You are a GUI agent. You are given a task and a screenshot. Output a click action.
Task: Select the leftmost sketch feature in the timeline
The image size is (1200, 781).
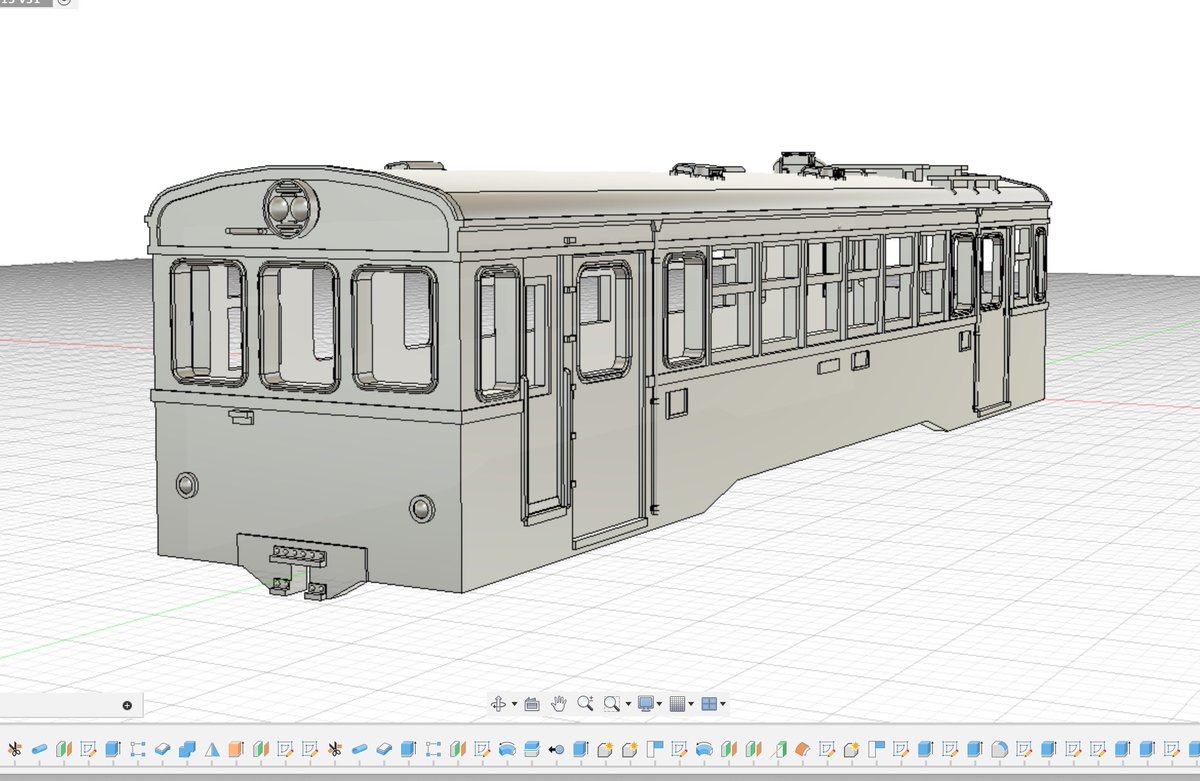tap(88, 749)
